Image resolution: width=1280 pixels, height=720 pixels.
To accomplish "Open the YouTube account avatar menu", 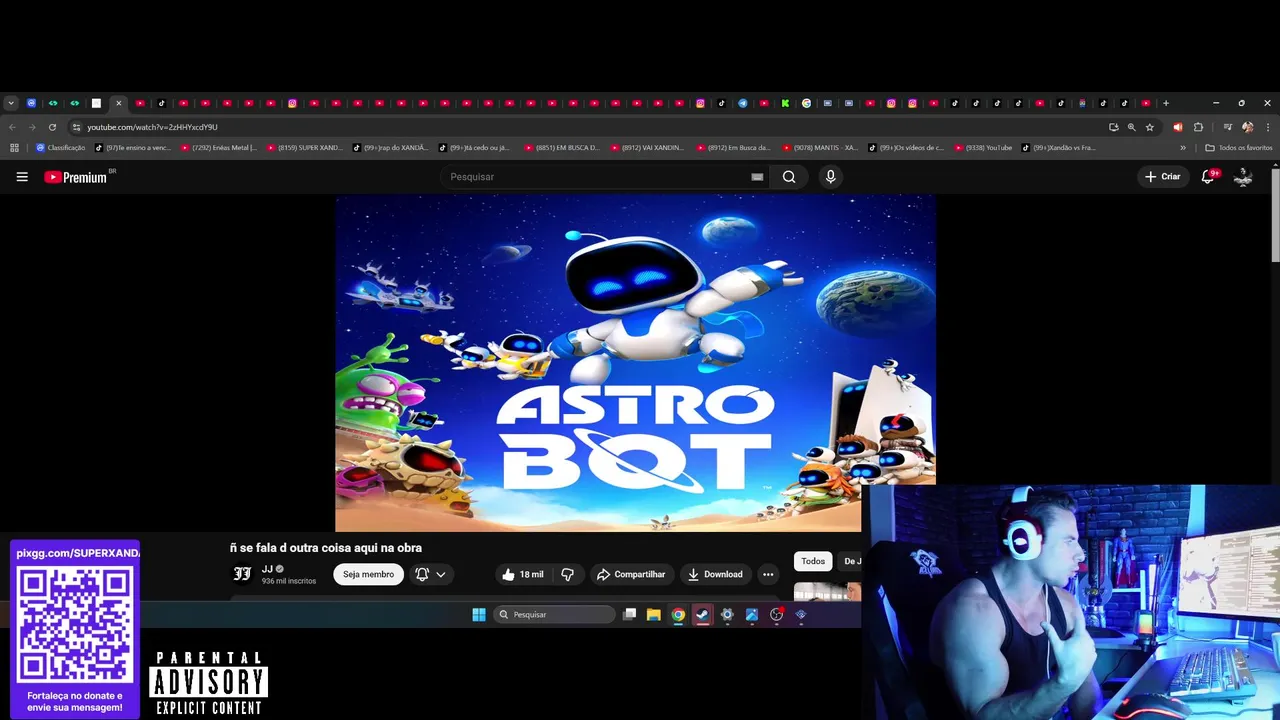I will click(1243, 177).
